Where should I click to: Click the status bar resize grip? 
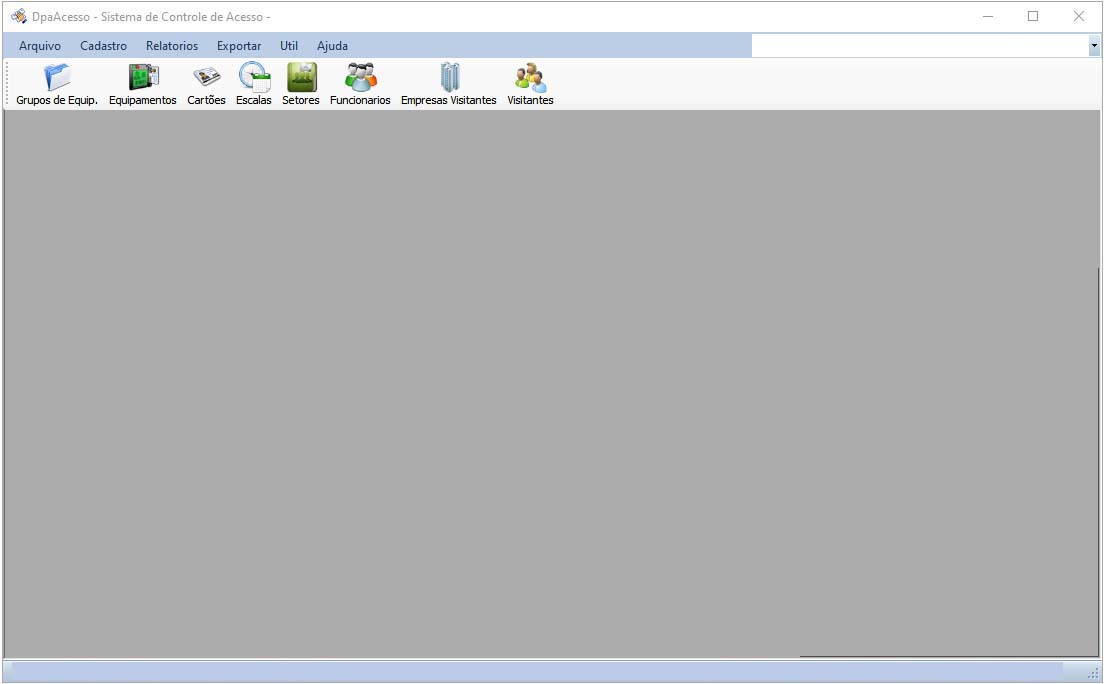[x=1092, y=674]
